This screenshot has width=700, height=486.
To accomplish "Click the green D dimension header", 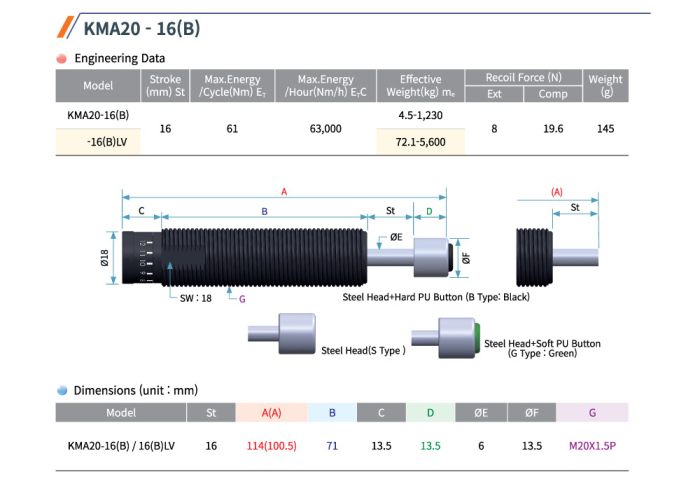I will click(x=430, y=412).
